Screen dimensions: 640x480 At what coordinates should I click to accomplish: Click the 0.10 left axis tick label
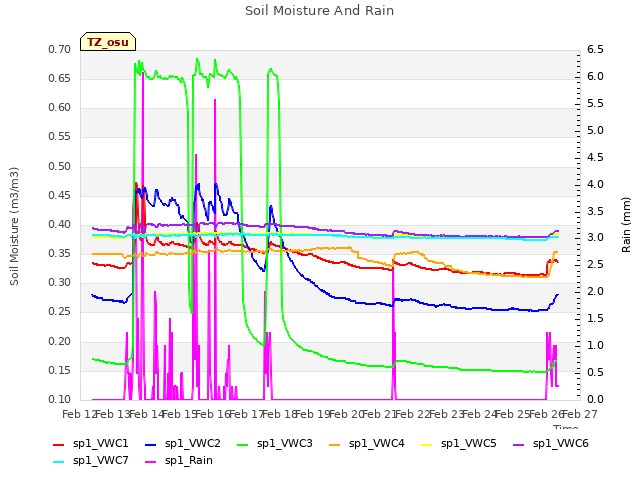[x=60, y=399]
